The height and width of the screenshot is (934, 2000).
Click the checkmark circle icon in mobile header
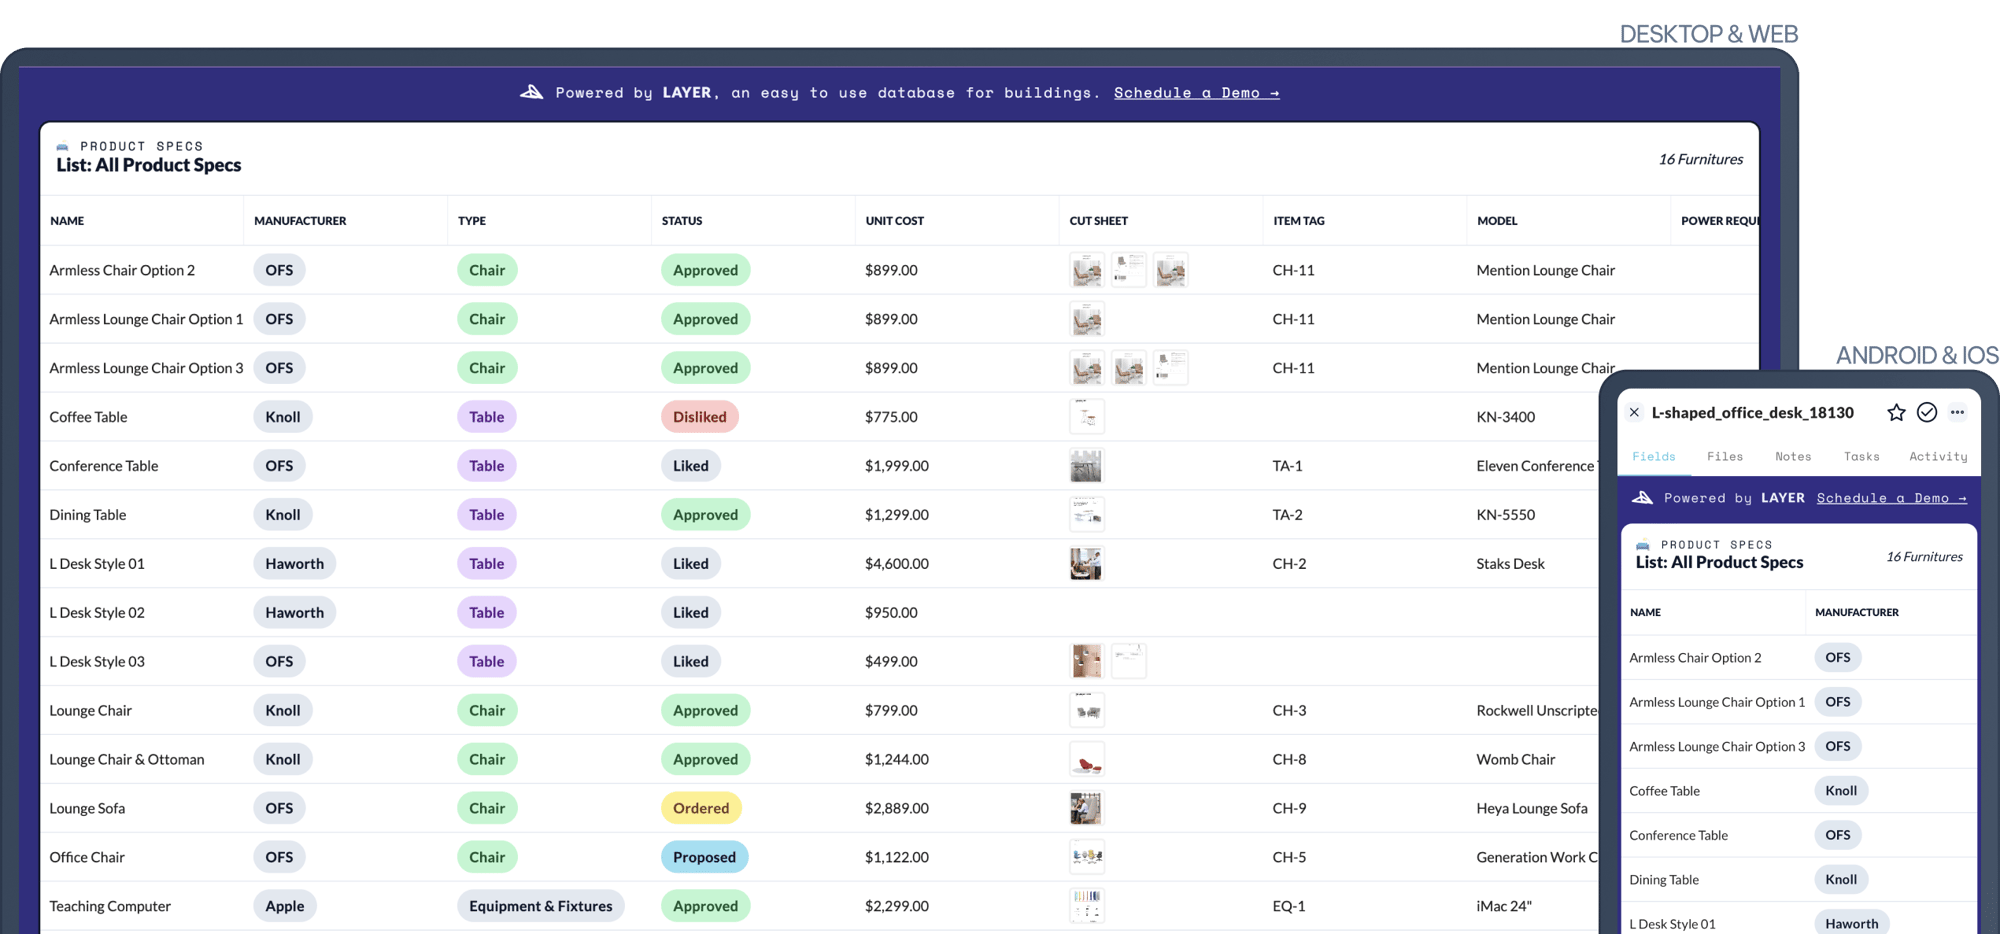coord(1927,412)
